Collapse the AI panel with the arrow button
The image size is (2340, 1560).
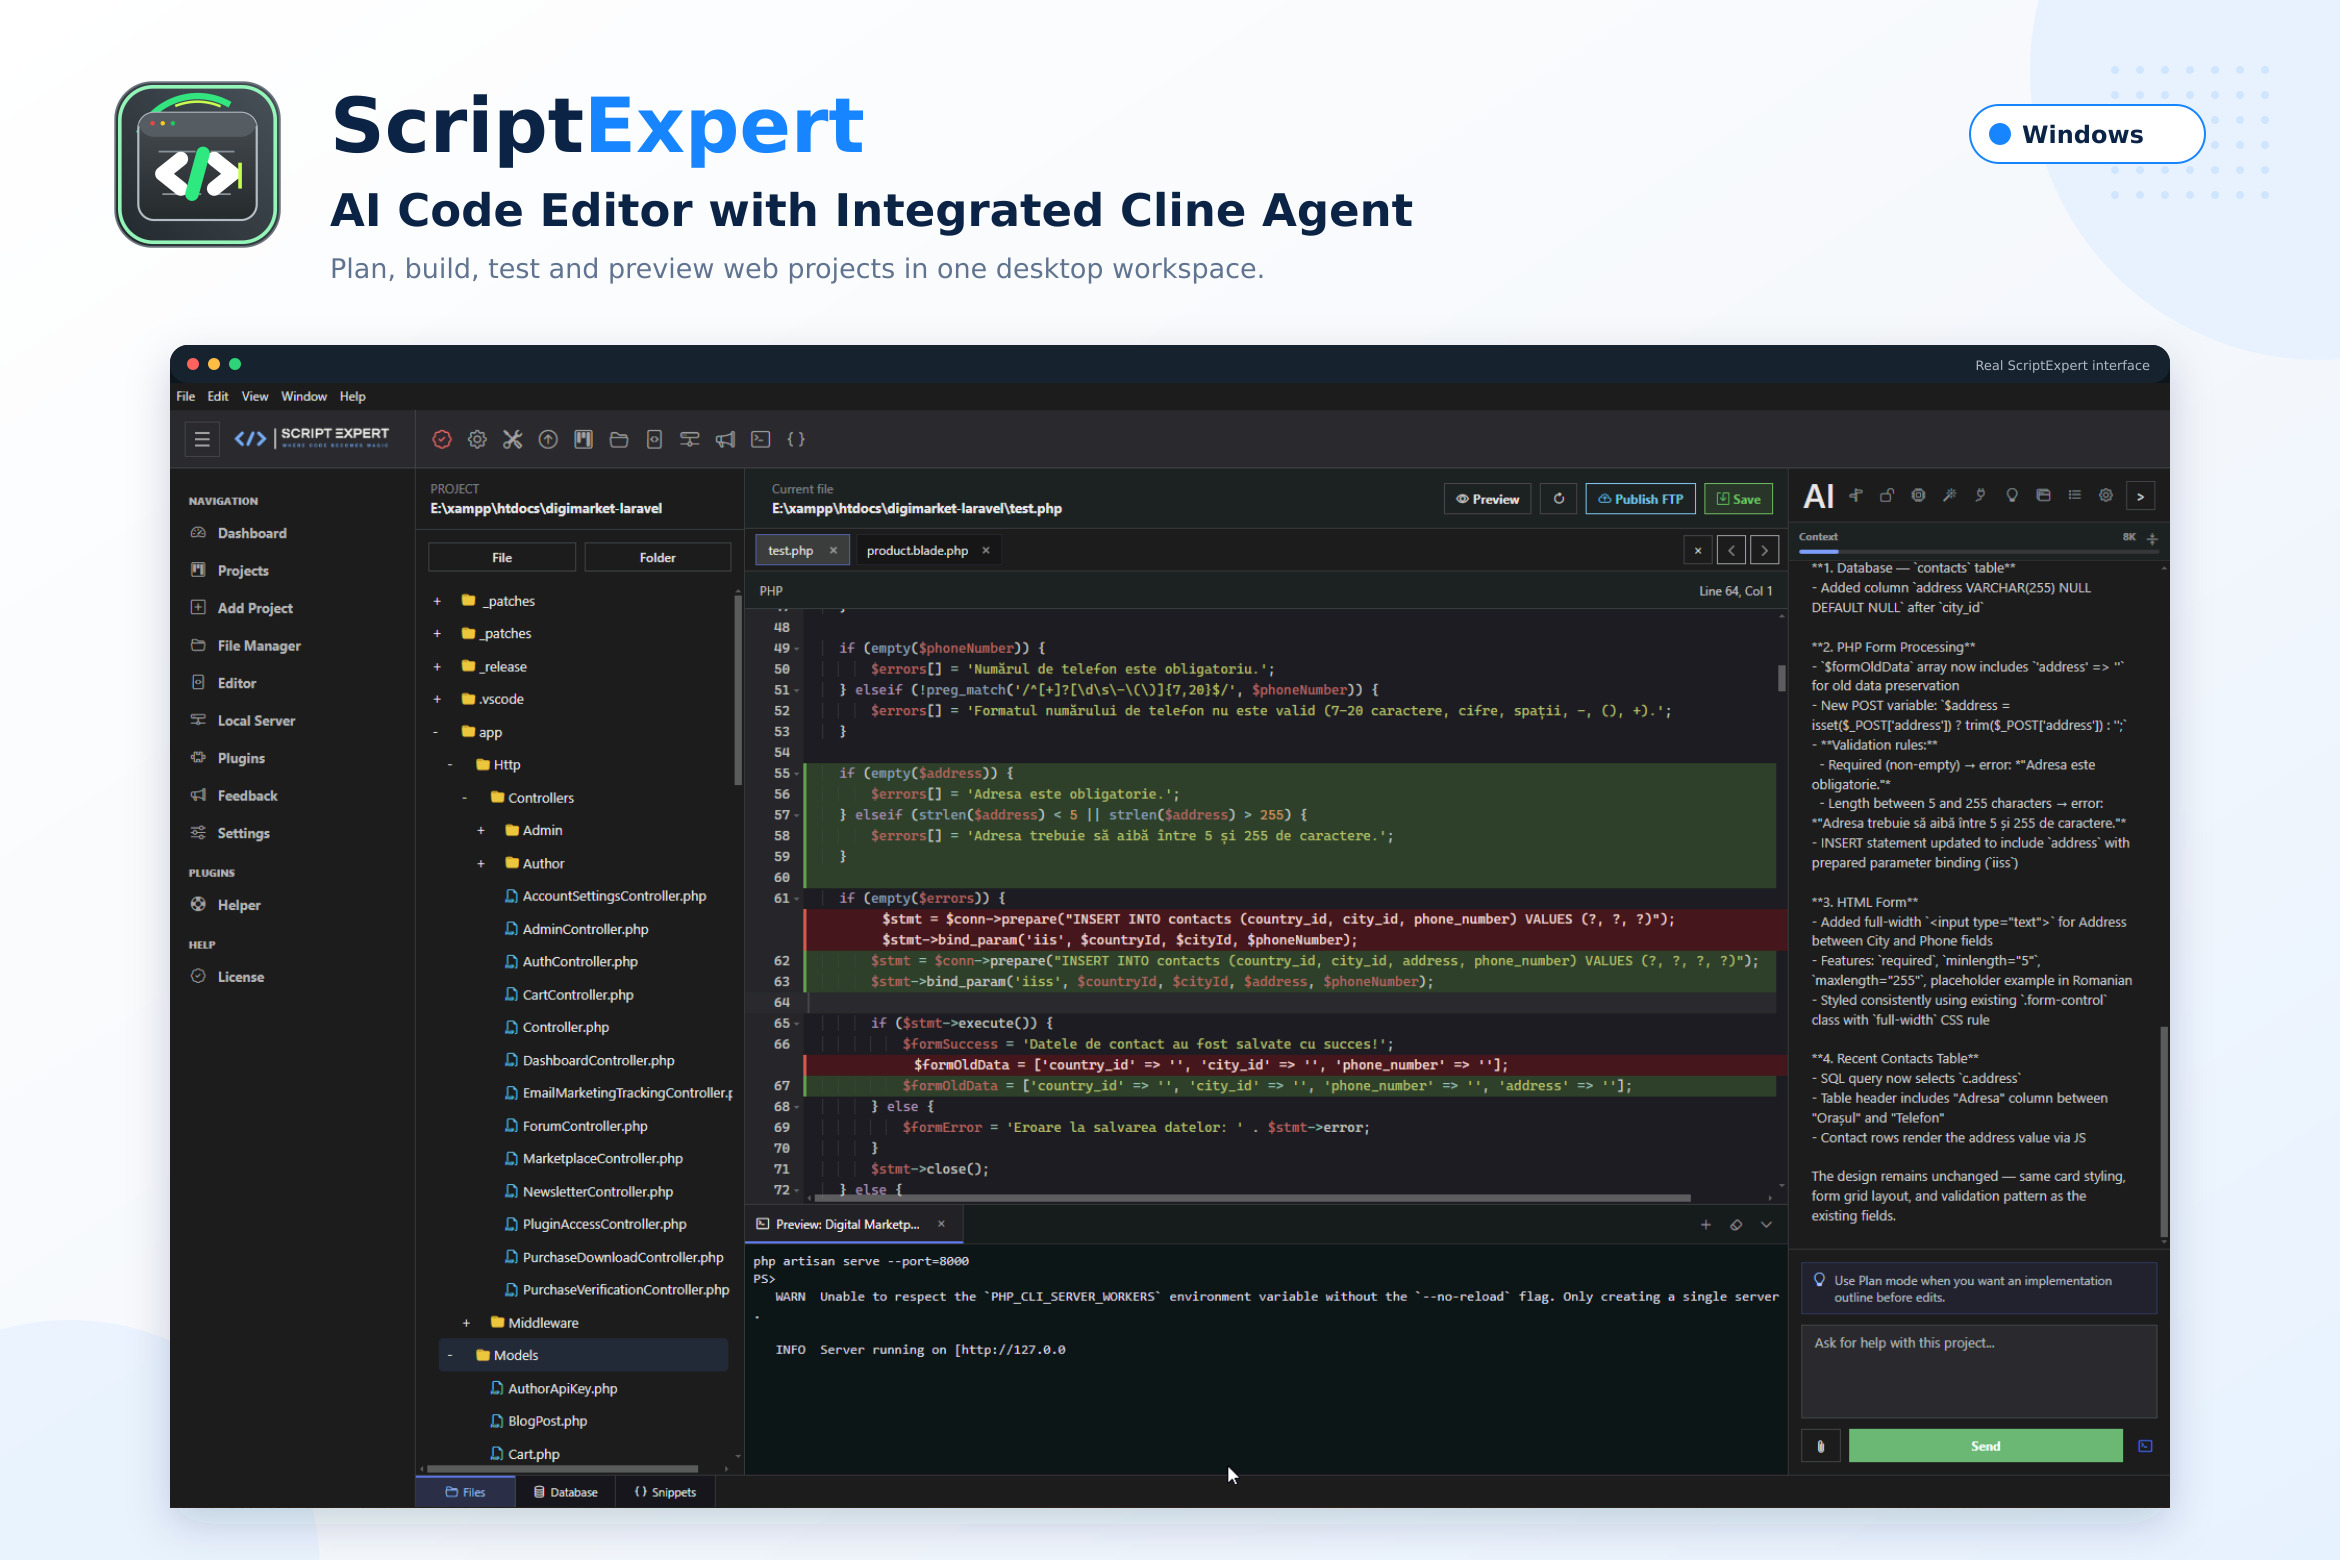coord(2141,496)
